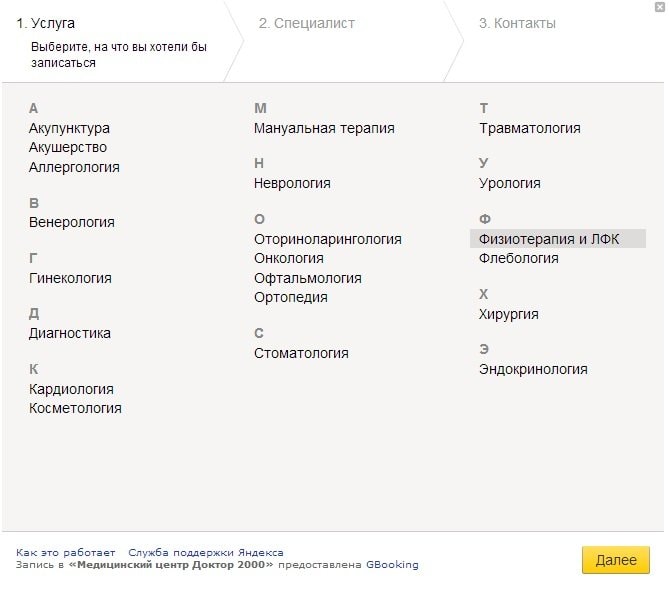Viewport: 669px width, 589px height.
Task: Select the Стоматология service
Action: tap(301, 353)
